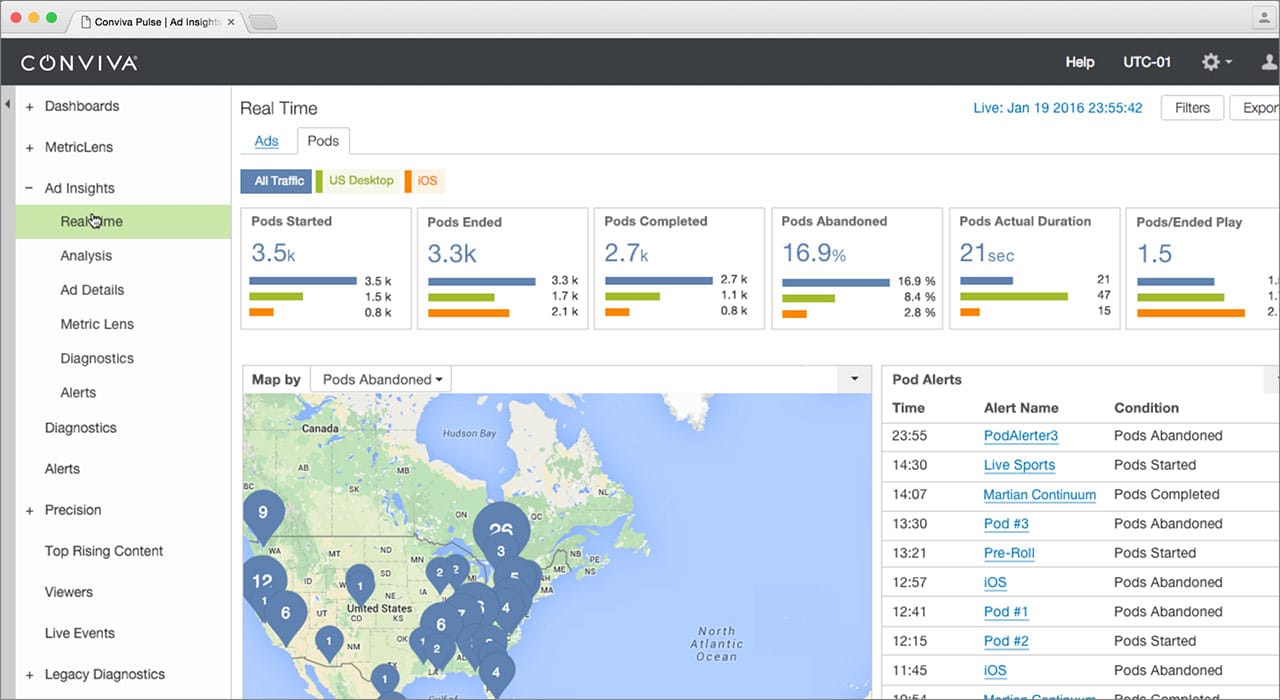The width and height of the screenshot is (1280, 700).
Task: Expand the MetricLens section plus sign
Action: click(x=30, y=148)
